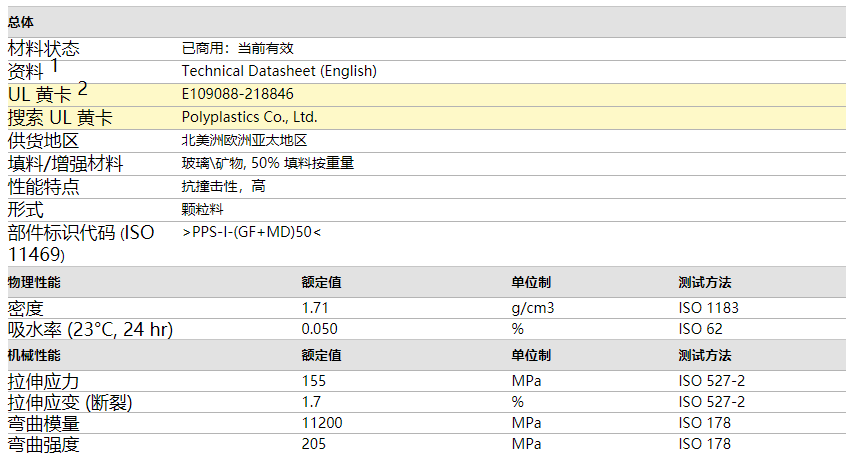Click UL yellow card number E109088-218846

tap(237, 94)
